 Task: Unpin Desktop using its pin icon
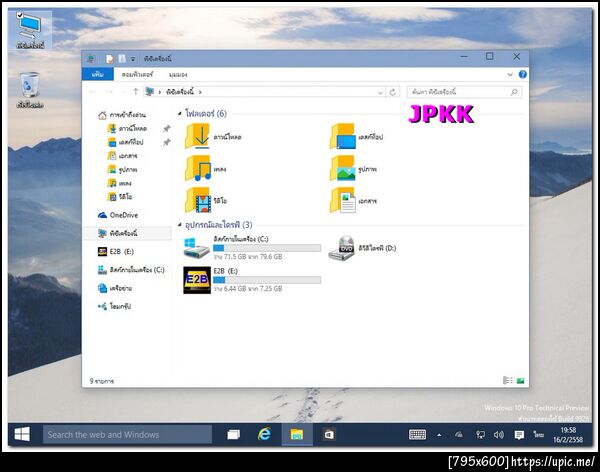point(166,142)
